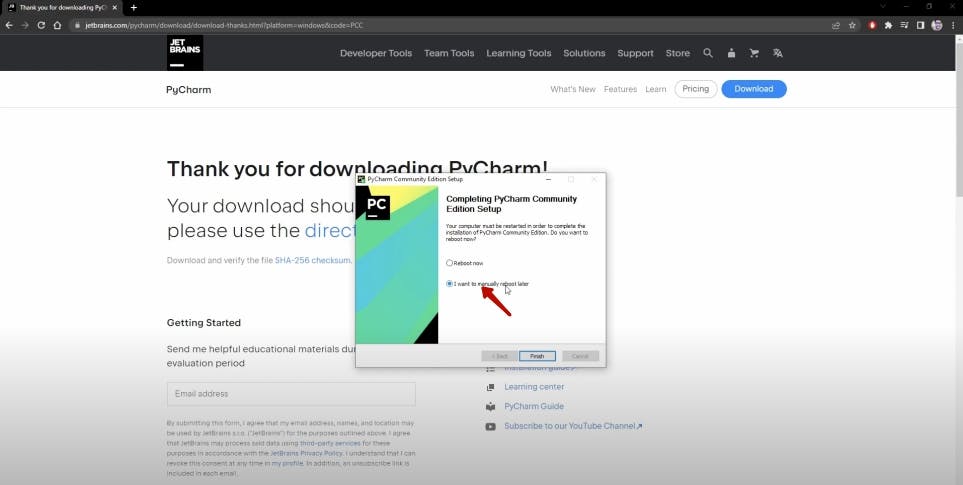Open the site search magnifier icon

[708, 53]
